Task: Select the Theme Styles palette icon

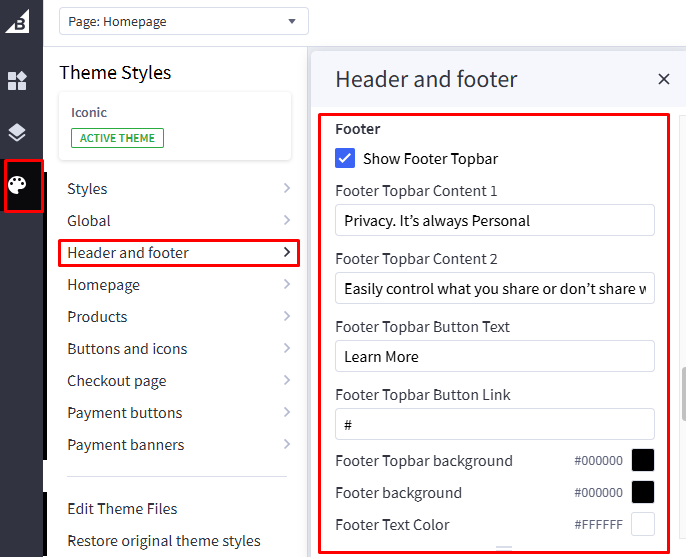Action: coord(19,185)
